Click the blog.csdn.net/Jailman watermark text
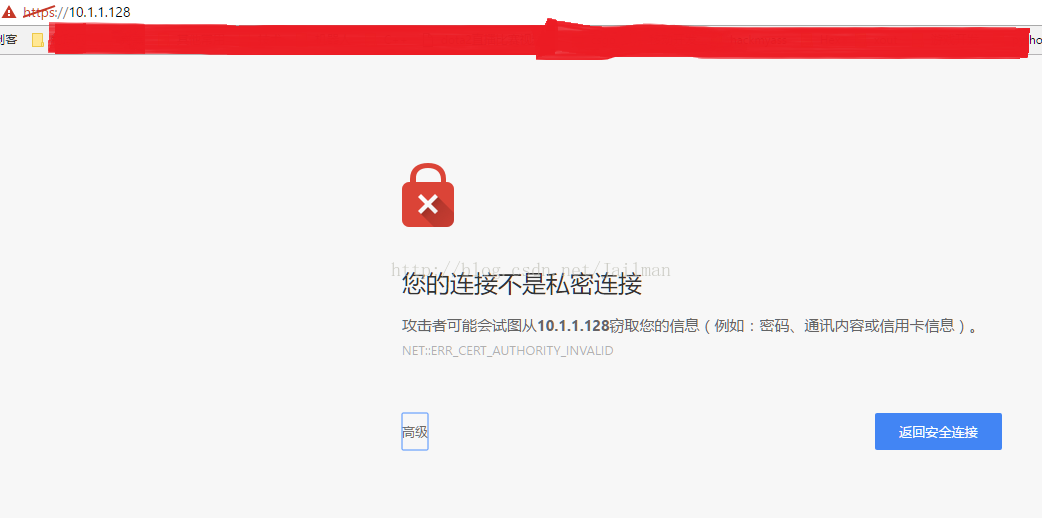1042x518 pixels. (531, 269)
